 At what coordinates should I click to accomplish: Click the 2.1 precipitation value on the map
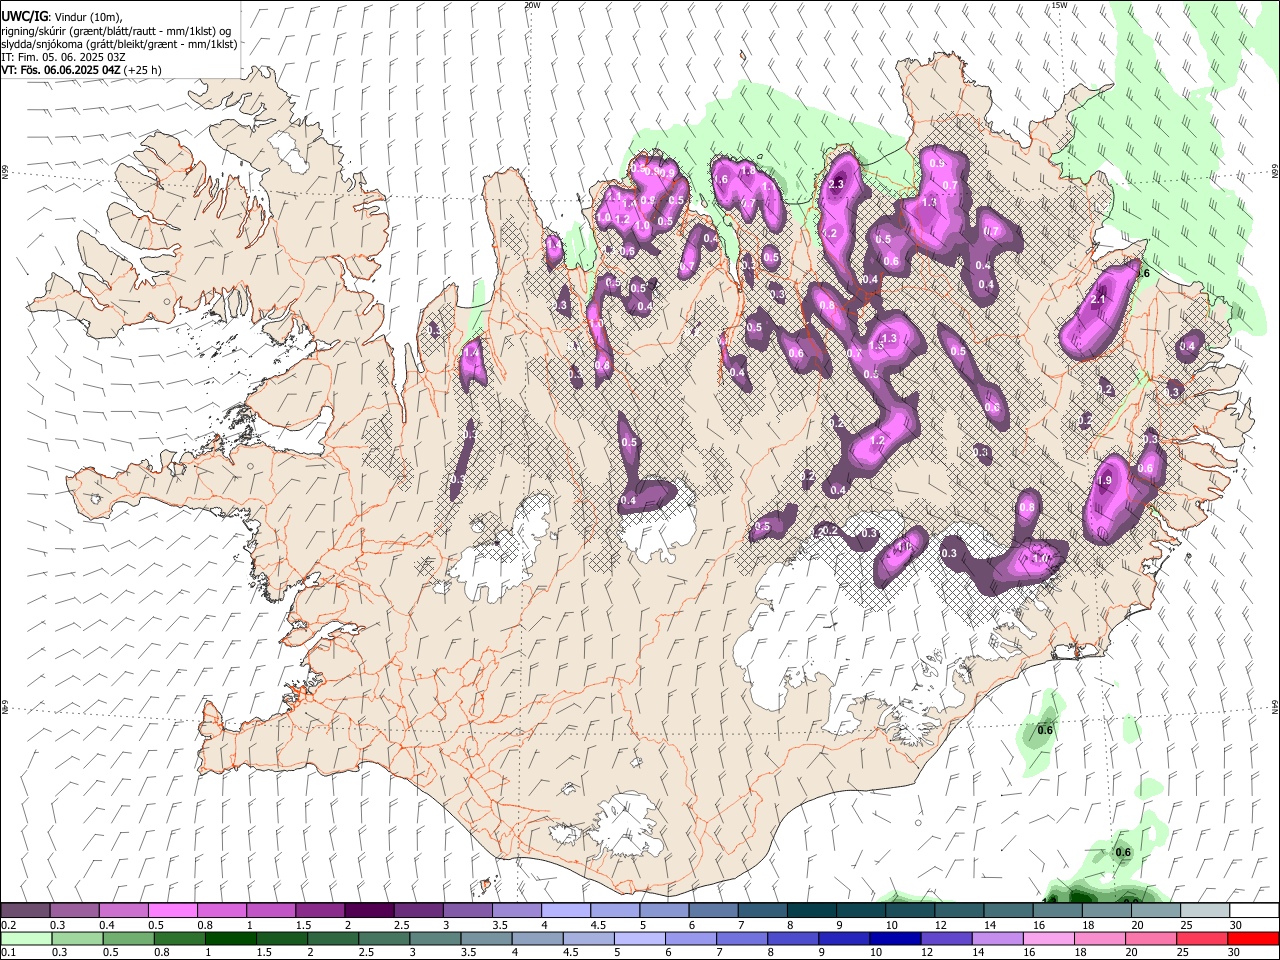[x=1098, y=299]
